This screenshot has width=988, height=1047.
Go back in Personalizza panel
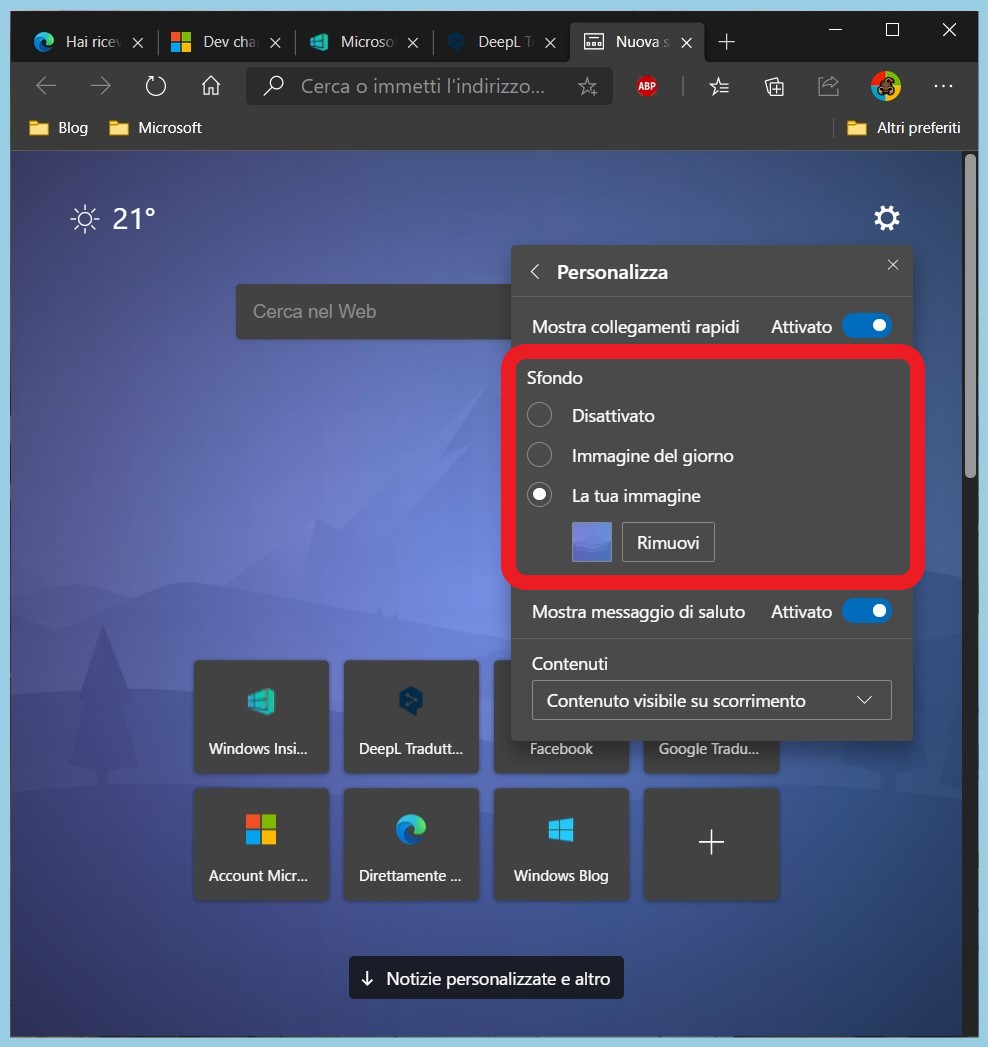[535, 272]
